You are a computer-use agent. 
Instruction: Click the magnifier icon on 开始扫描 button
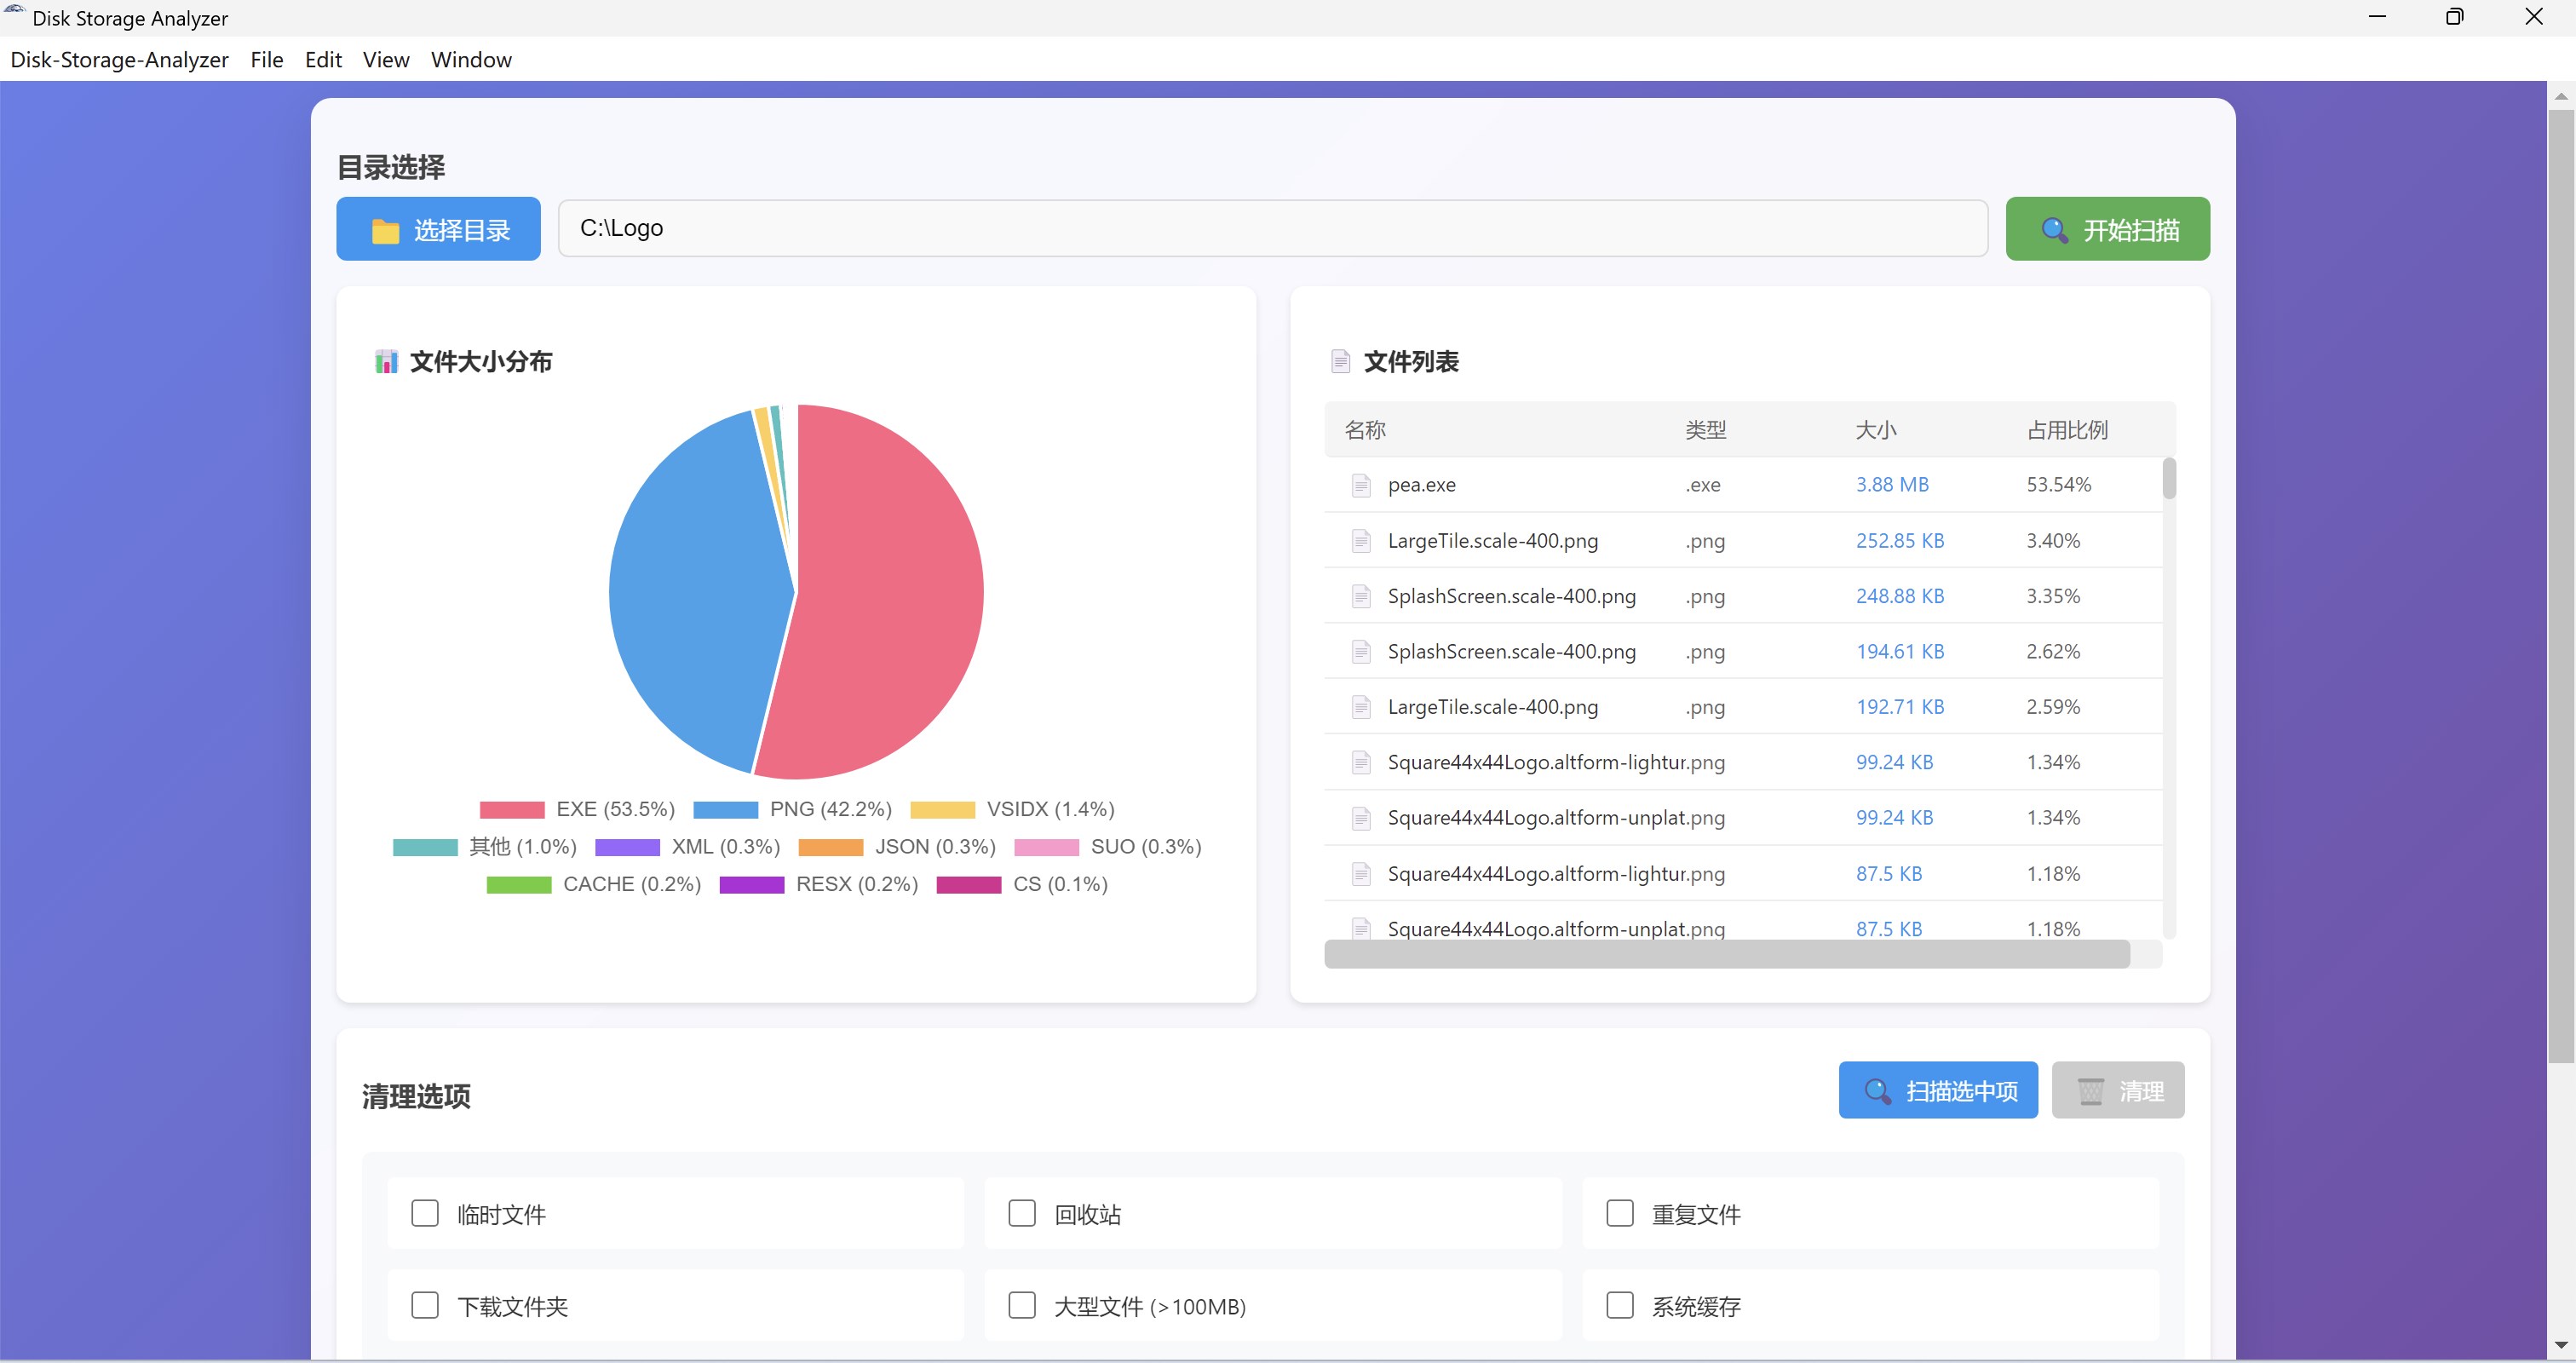point(2053,230)
